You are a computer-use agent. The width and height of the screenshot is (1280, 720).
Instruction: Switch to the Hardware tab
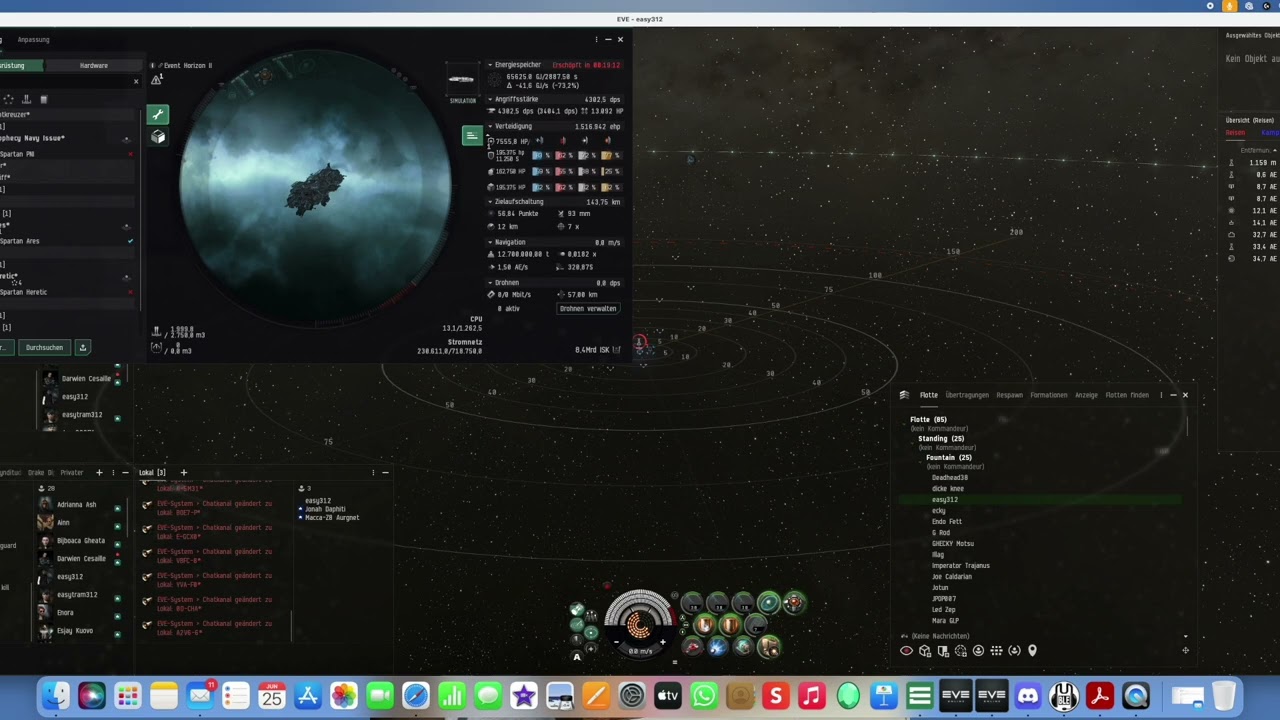[x=94, y=65]
